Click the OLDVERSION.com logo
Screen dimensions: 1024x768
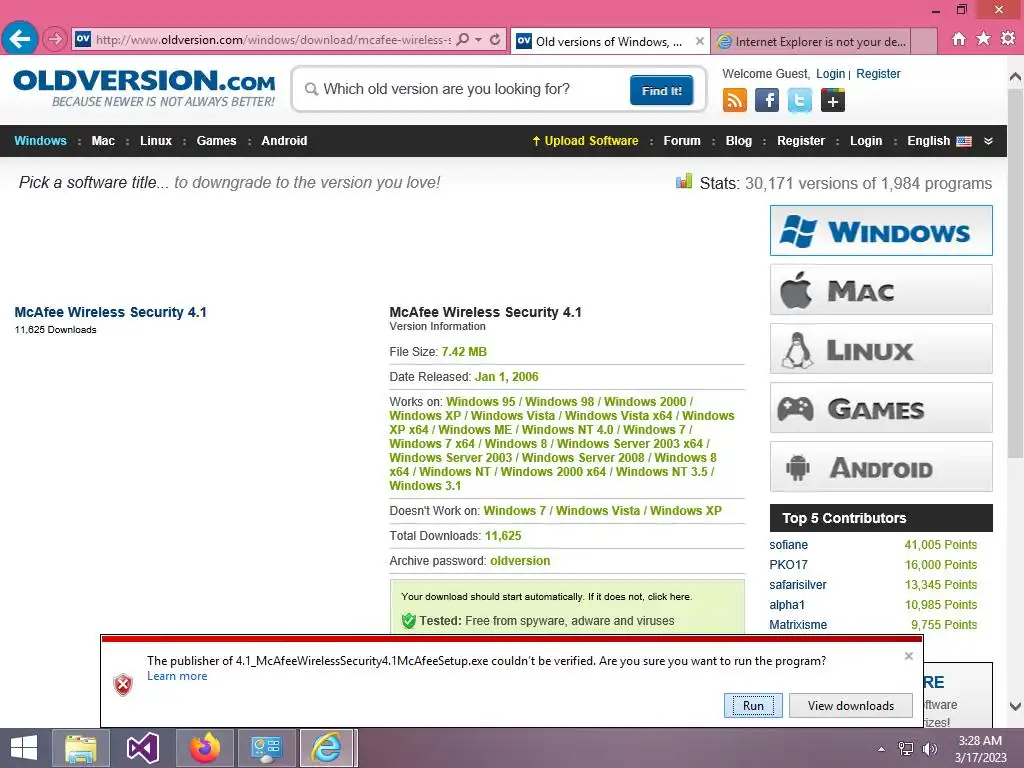pos(144,88)
